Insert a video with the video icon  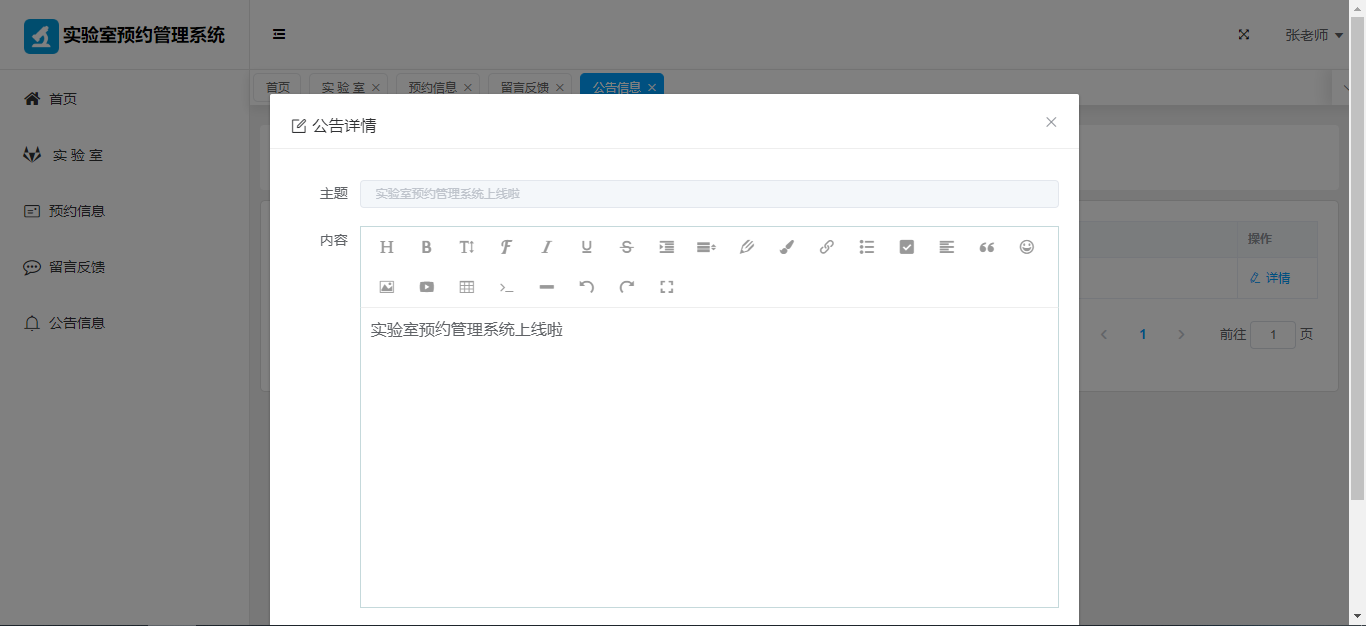click(x=427, y=287)
